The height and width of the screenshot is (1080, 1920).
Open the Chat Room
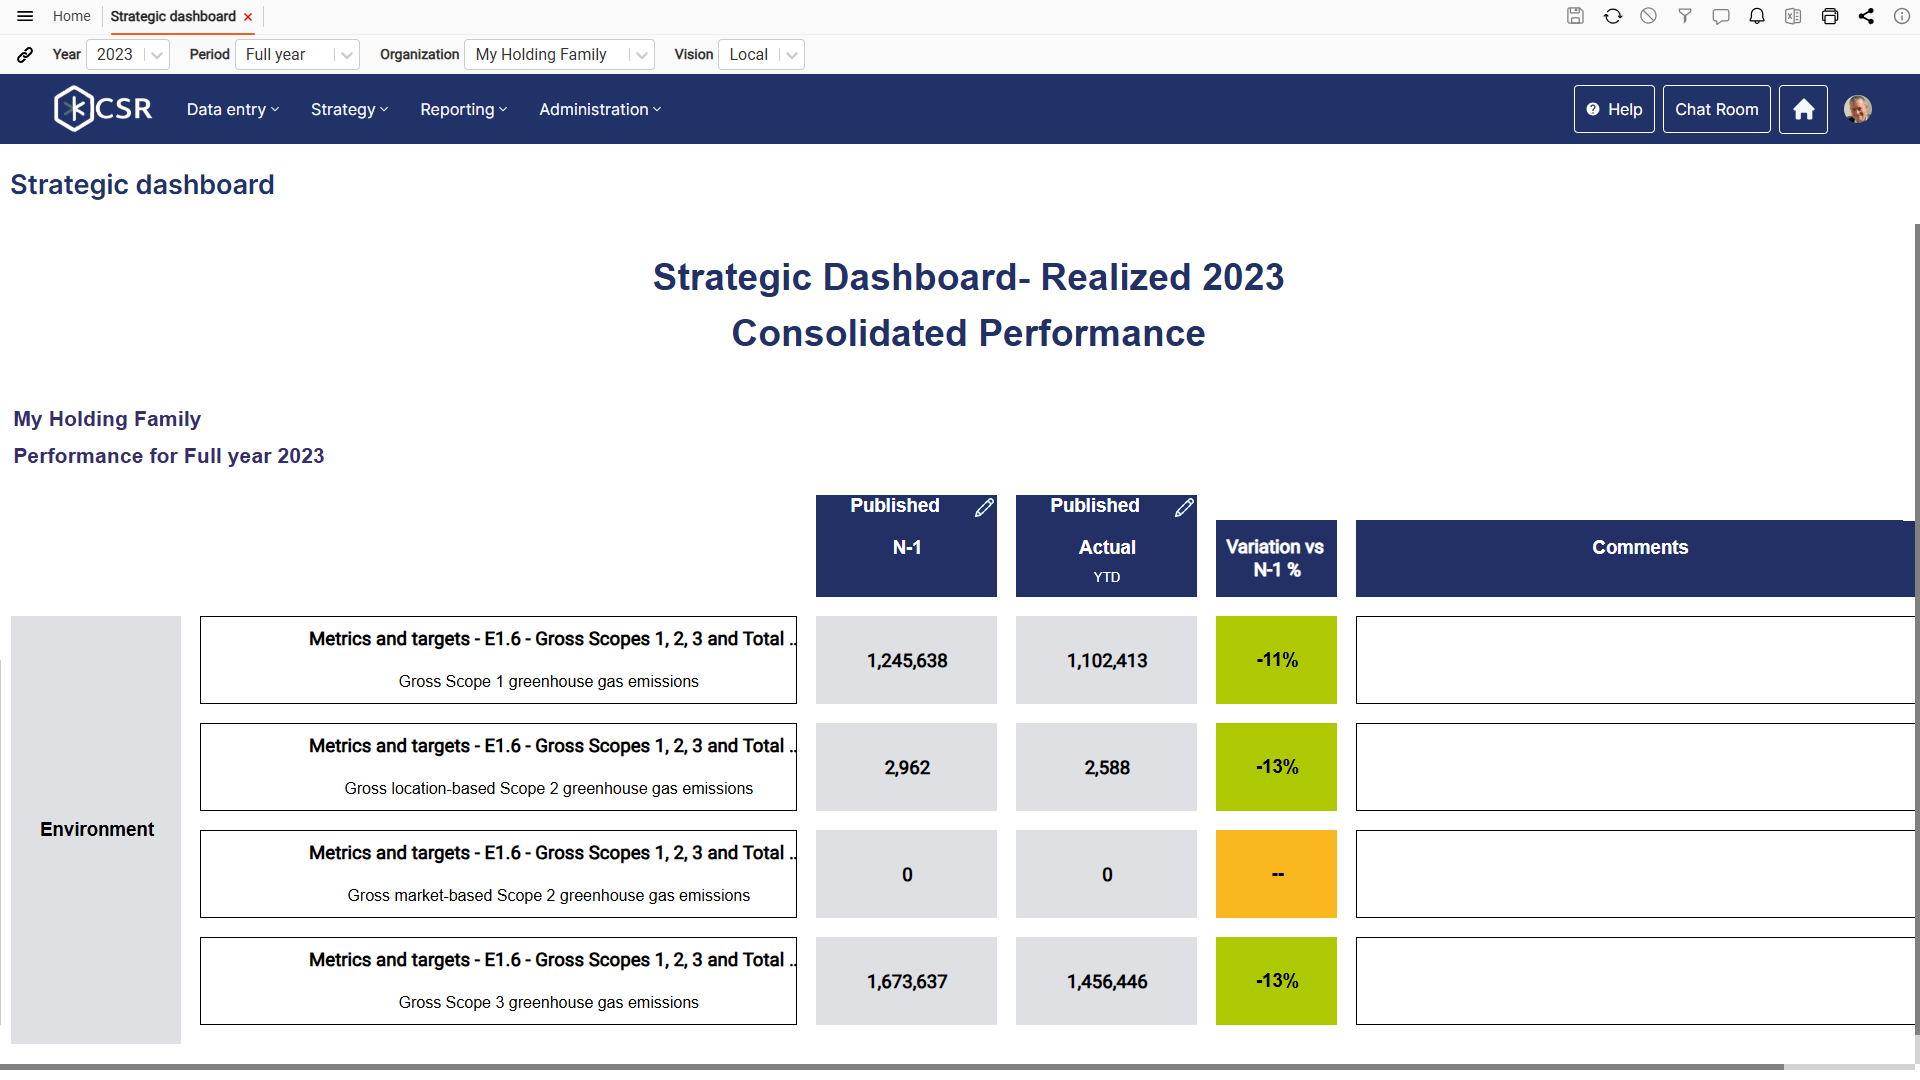pyautogui.click(x=1716, y=109)
